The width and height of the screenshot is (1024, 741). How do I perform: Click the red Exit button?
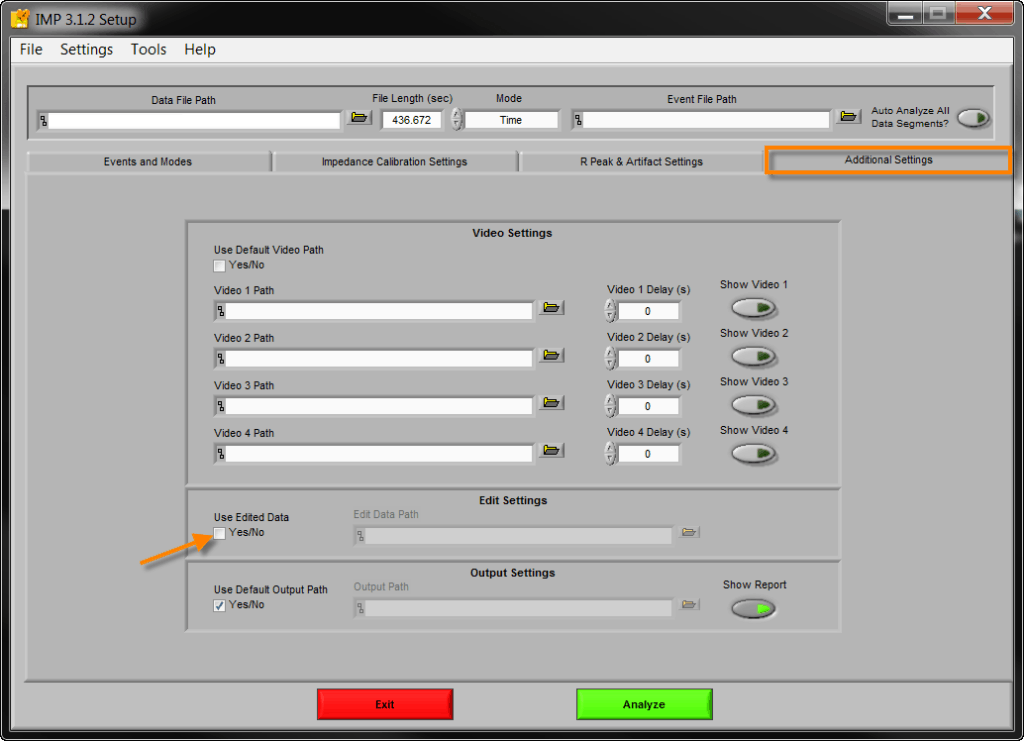coord(385,704)
